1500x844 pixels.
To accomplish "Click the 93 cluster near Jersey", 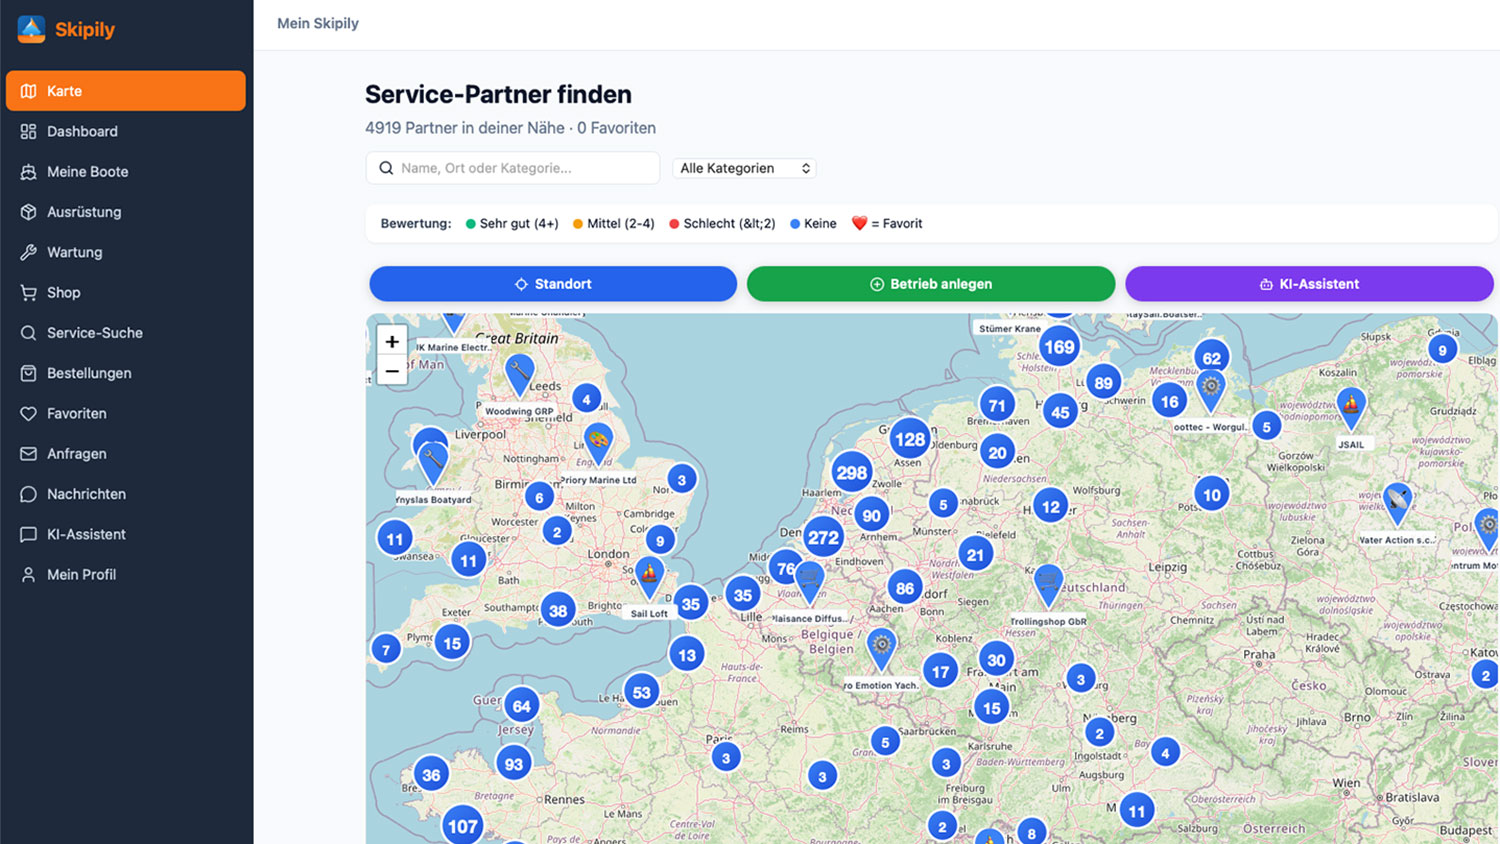I will tap(514, 764).
